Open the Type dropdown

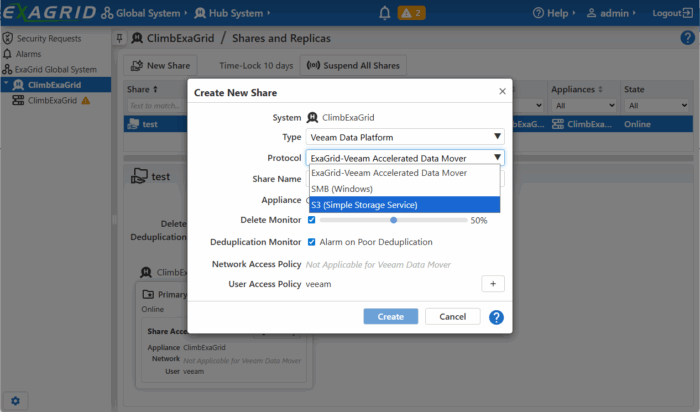pos(404,137)
